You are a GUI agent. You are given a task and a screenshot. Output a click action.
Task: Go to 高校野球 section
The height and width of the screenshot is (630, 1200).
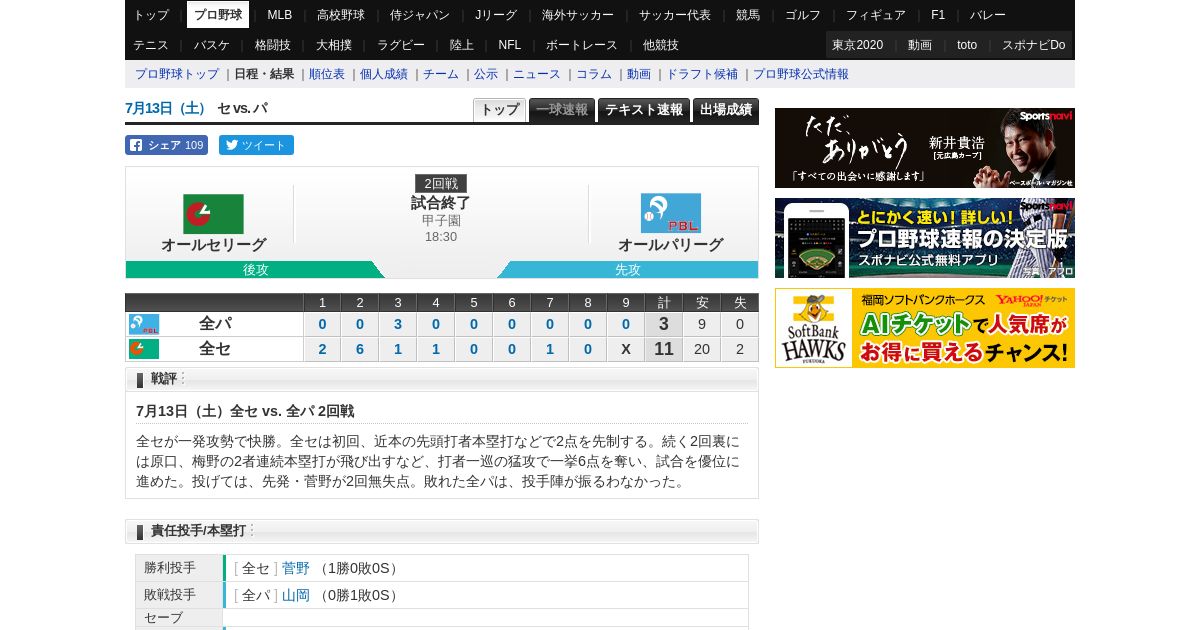coord(341,15)
